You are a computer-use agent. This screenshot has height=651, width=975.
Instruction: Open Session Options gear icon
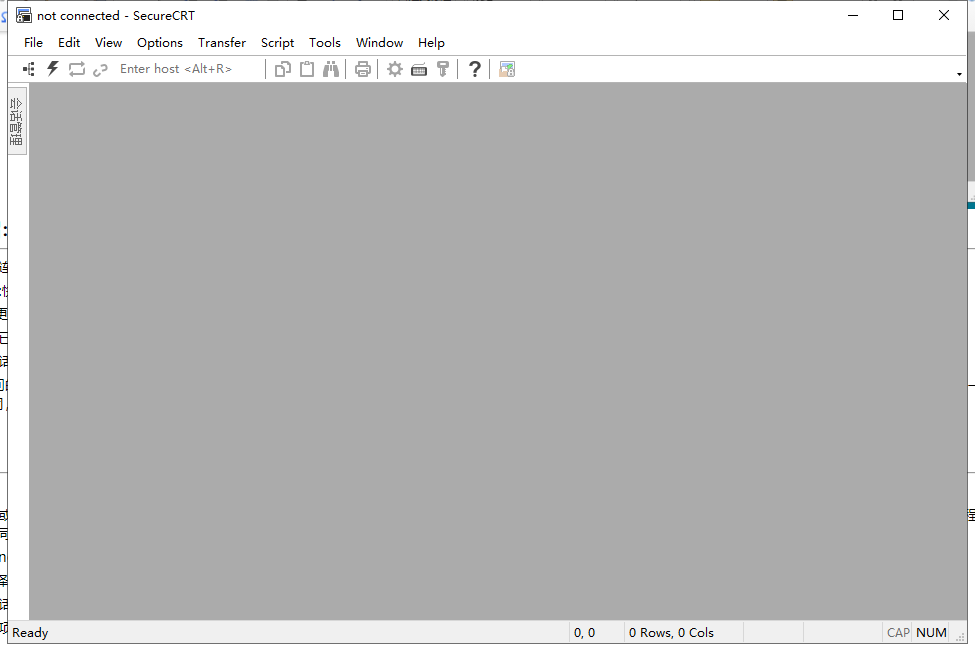(395, 69)
